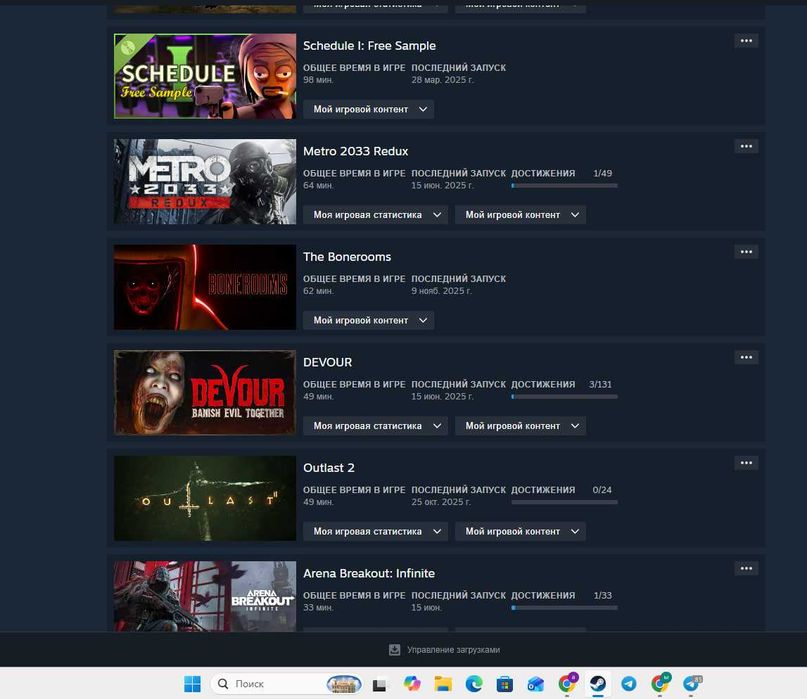Open the three-dot menu for Metro 2033 Redux

click(746, 147)
